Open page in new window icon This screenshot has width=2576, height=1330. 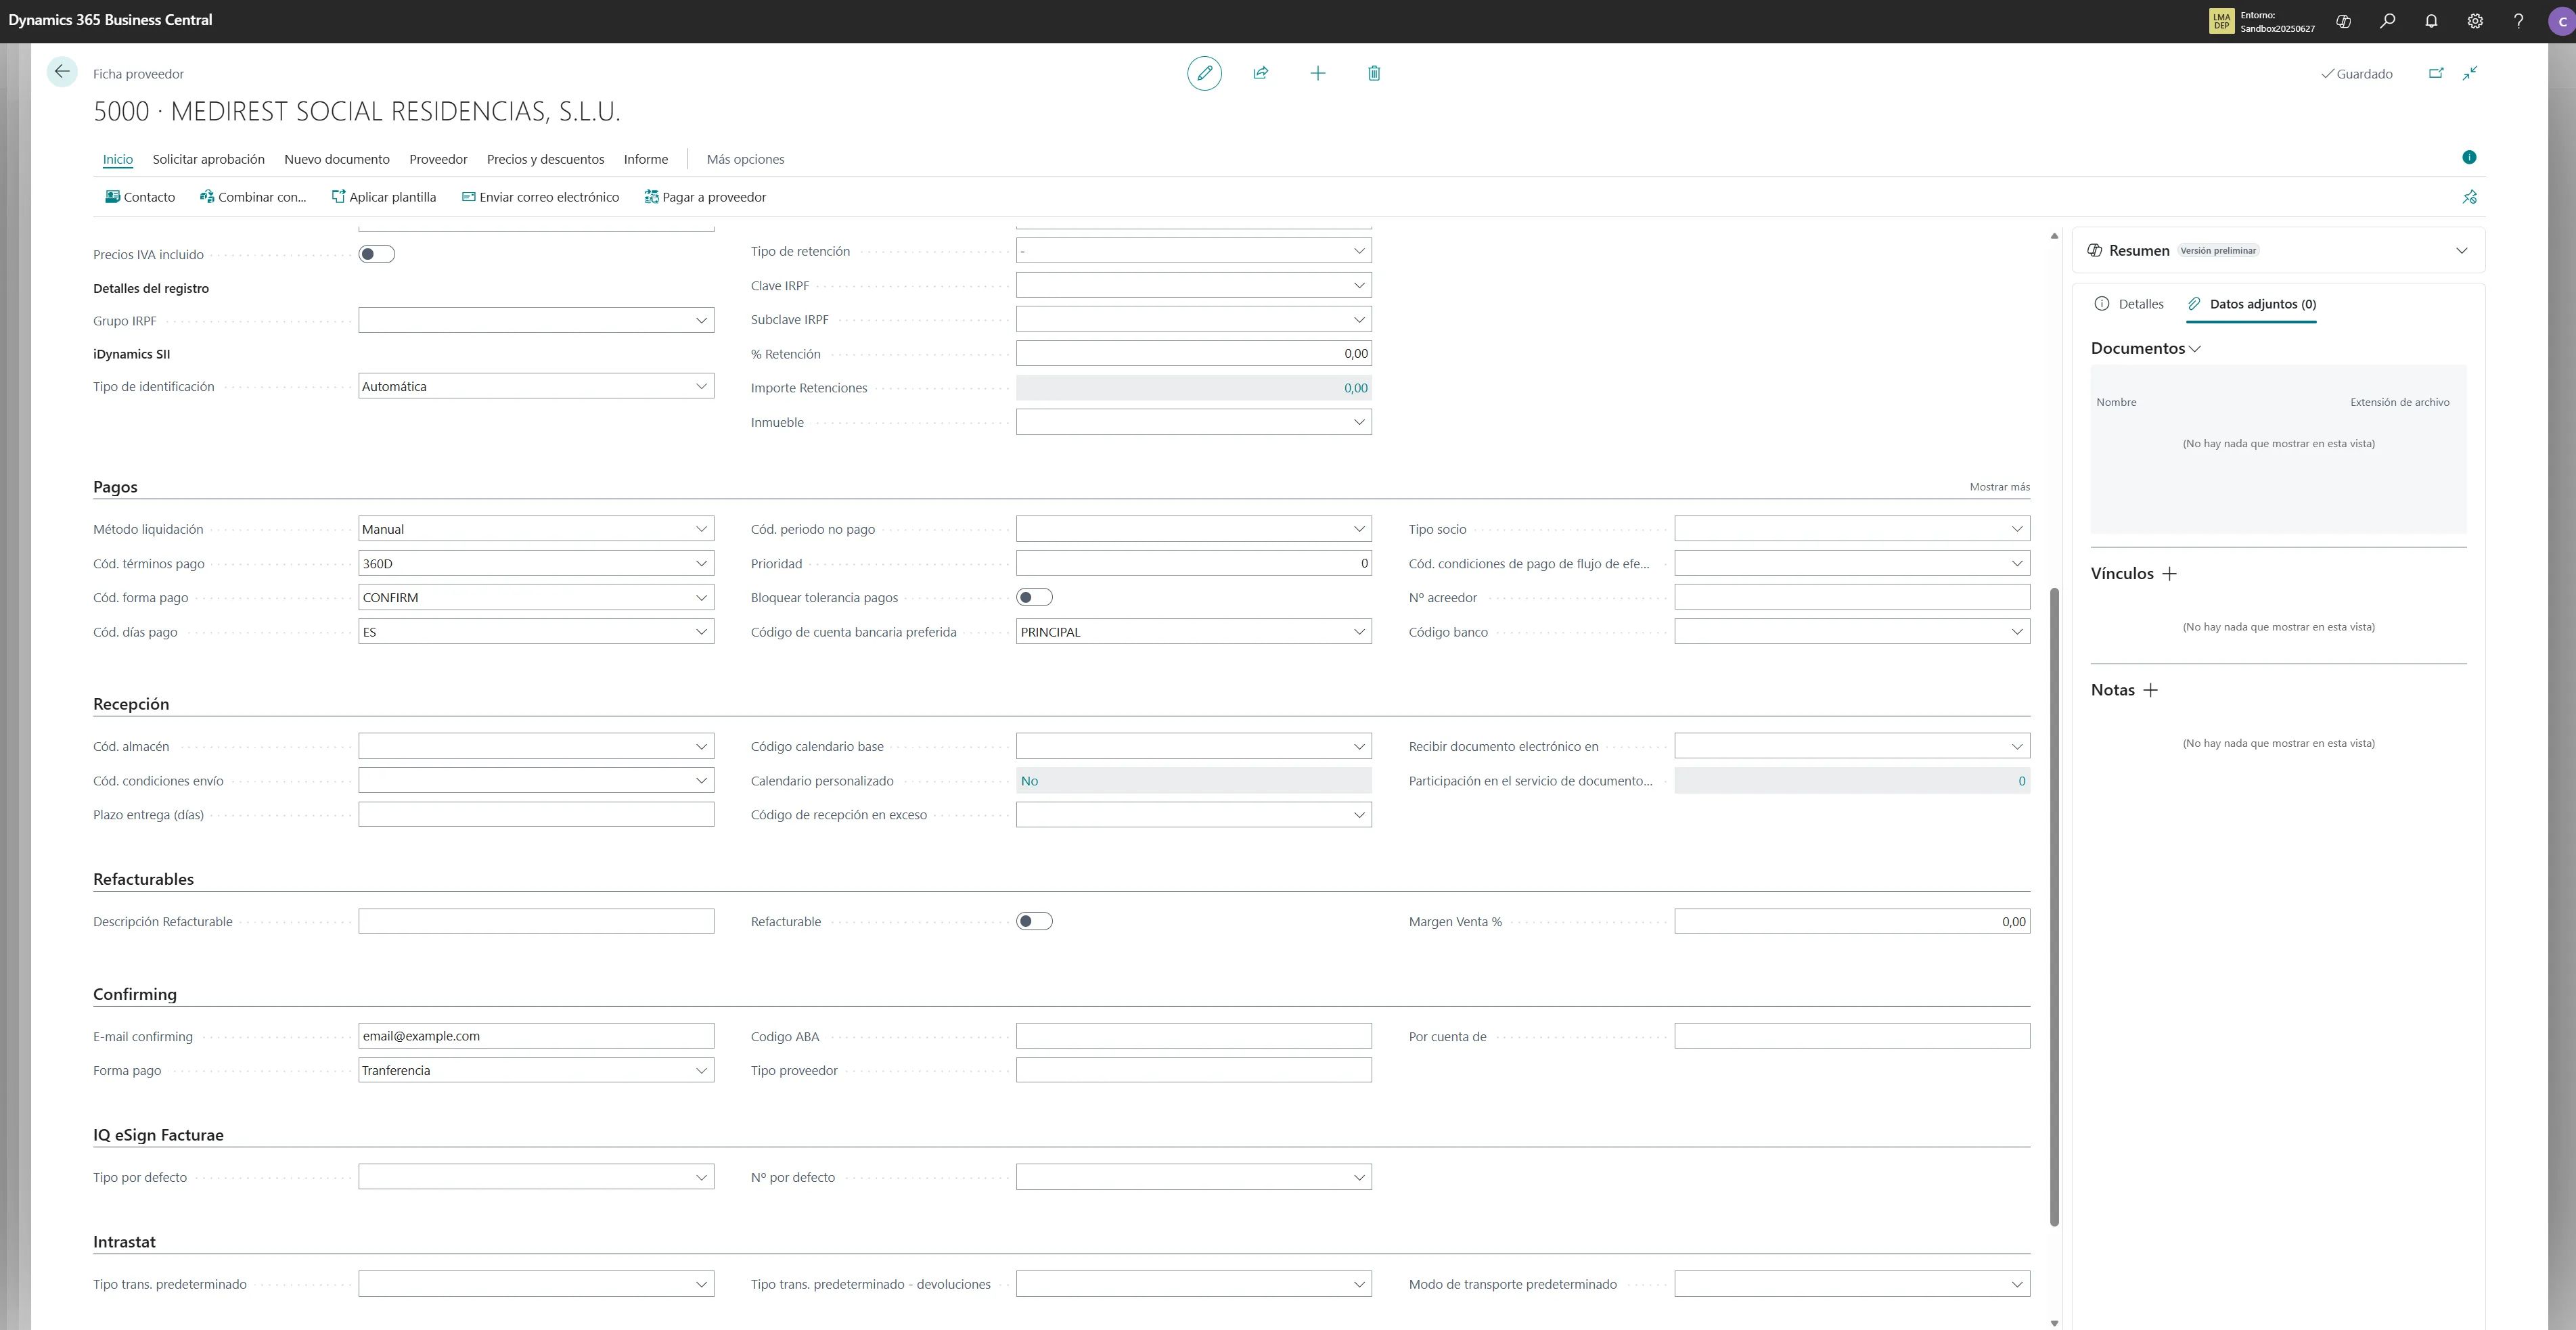[2436, 73]
